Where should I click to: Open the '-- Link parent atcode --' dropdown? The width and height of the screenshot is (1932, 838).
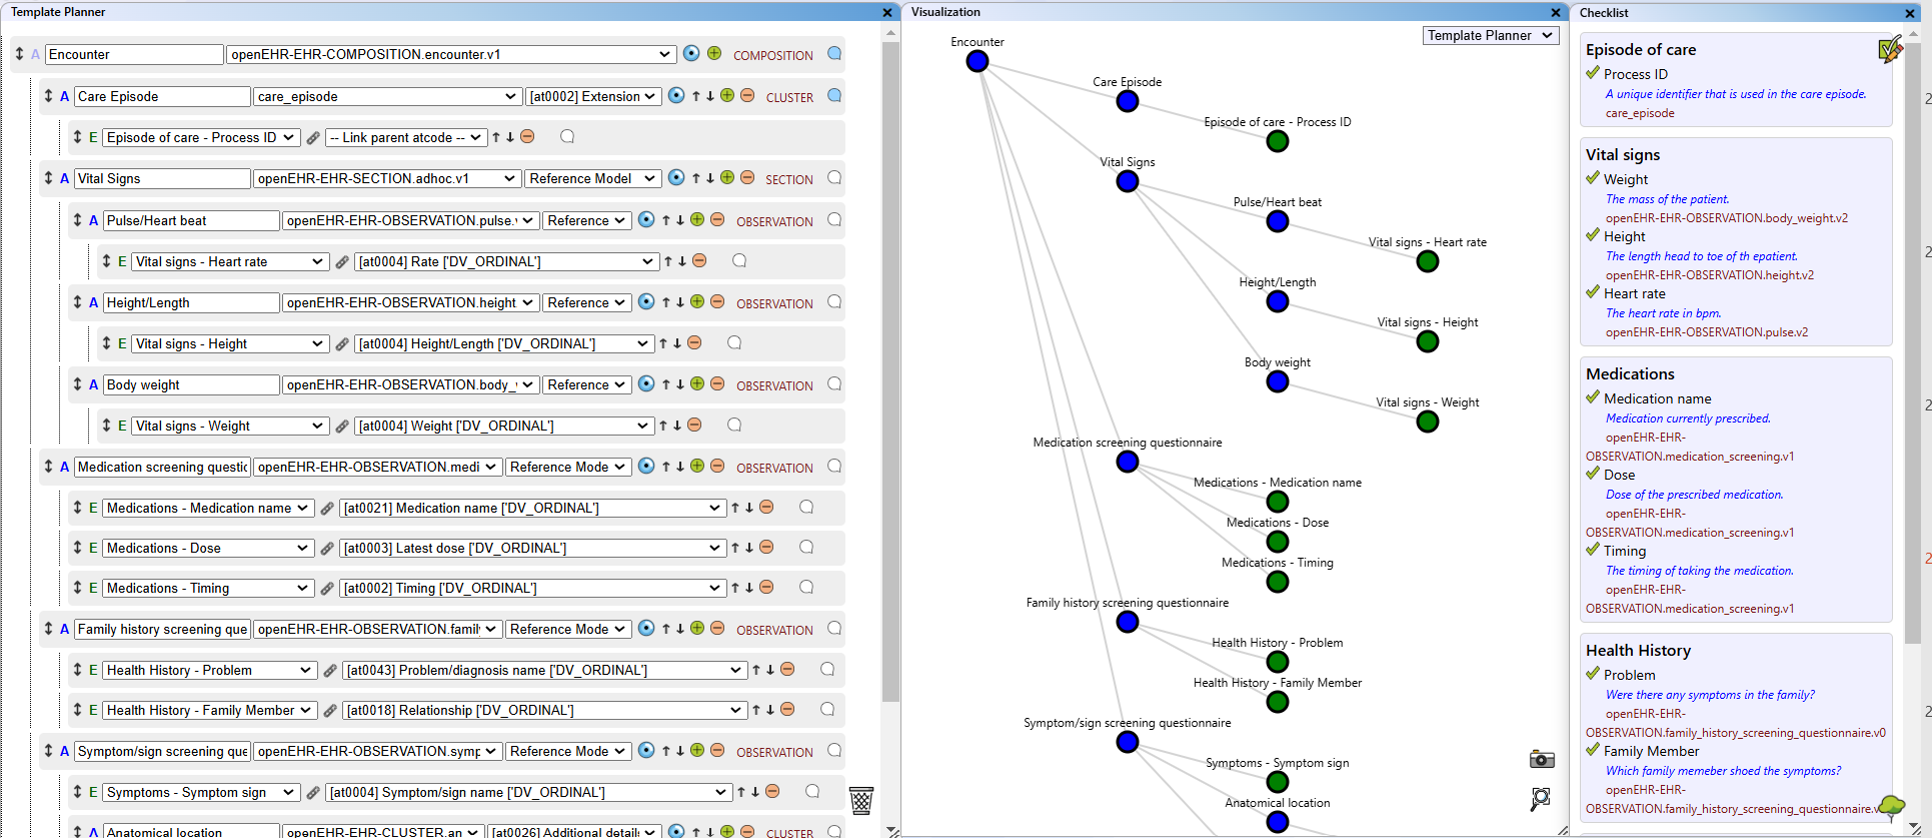click(404, 137)
